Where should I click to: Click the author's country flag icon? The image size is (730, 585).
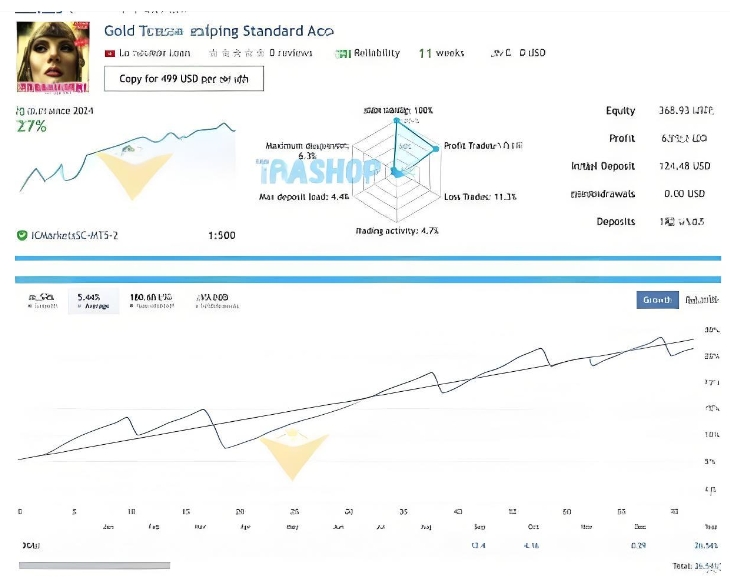coord(109,53)
